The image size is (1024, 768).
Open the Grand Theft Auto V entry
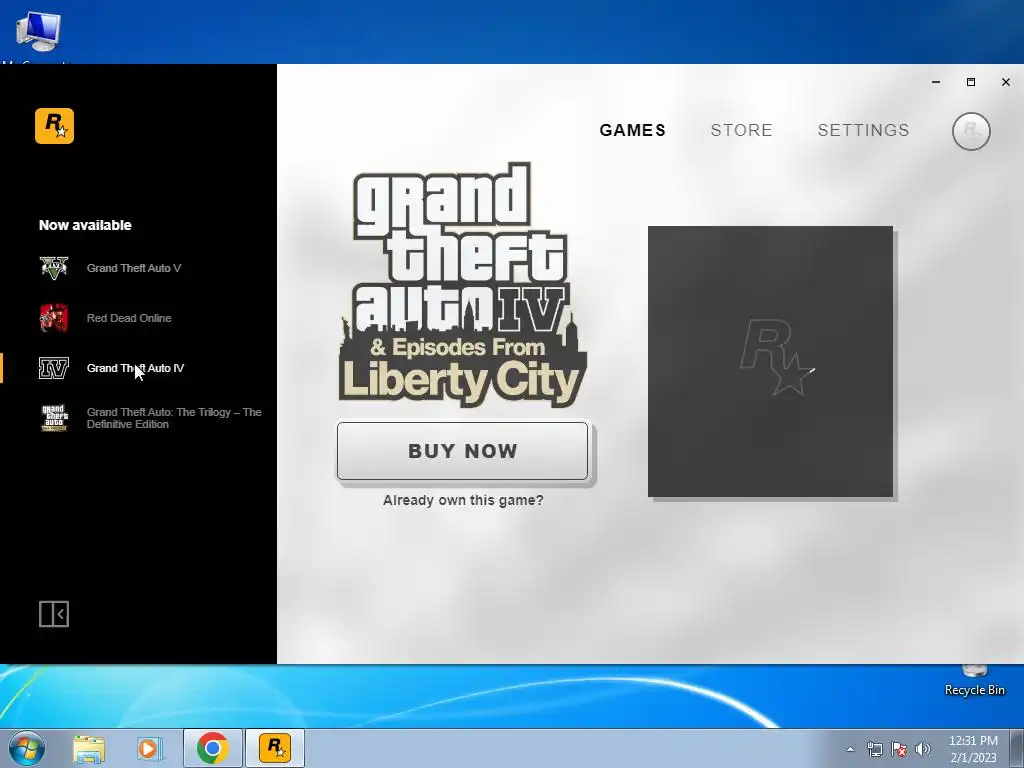click(x=134, y=268)
